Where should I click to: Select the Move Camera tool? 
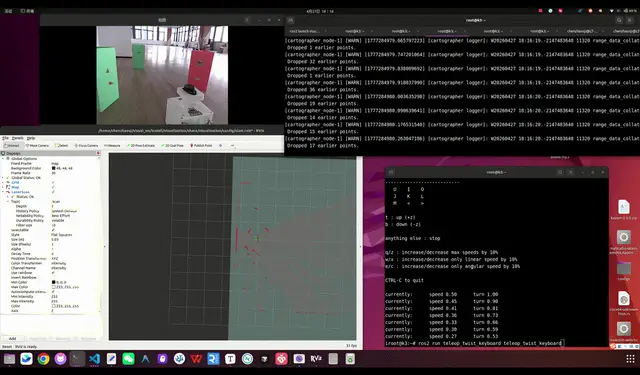[x=37, y=146]
